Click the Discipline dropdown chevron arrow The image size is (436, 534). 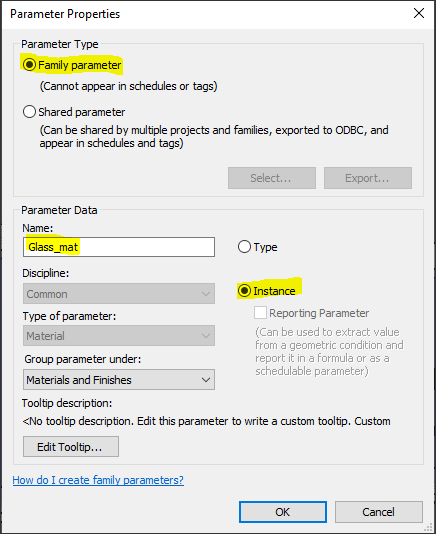pyautogui.click(x=206, y=294)
